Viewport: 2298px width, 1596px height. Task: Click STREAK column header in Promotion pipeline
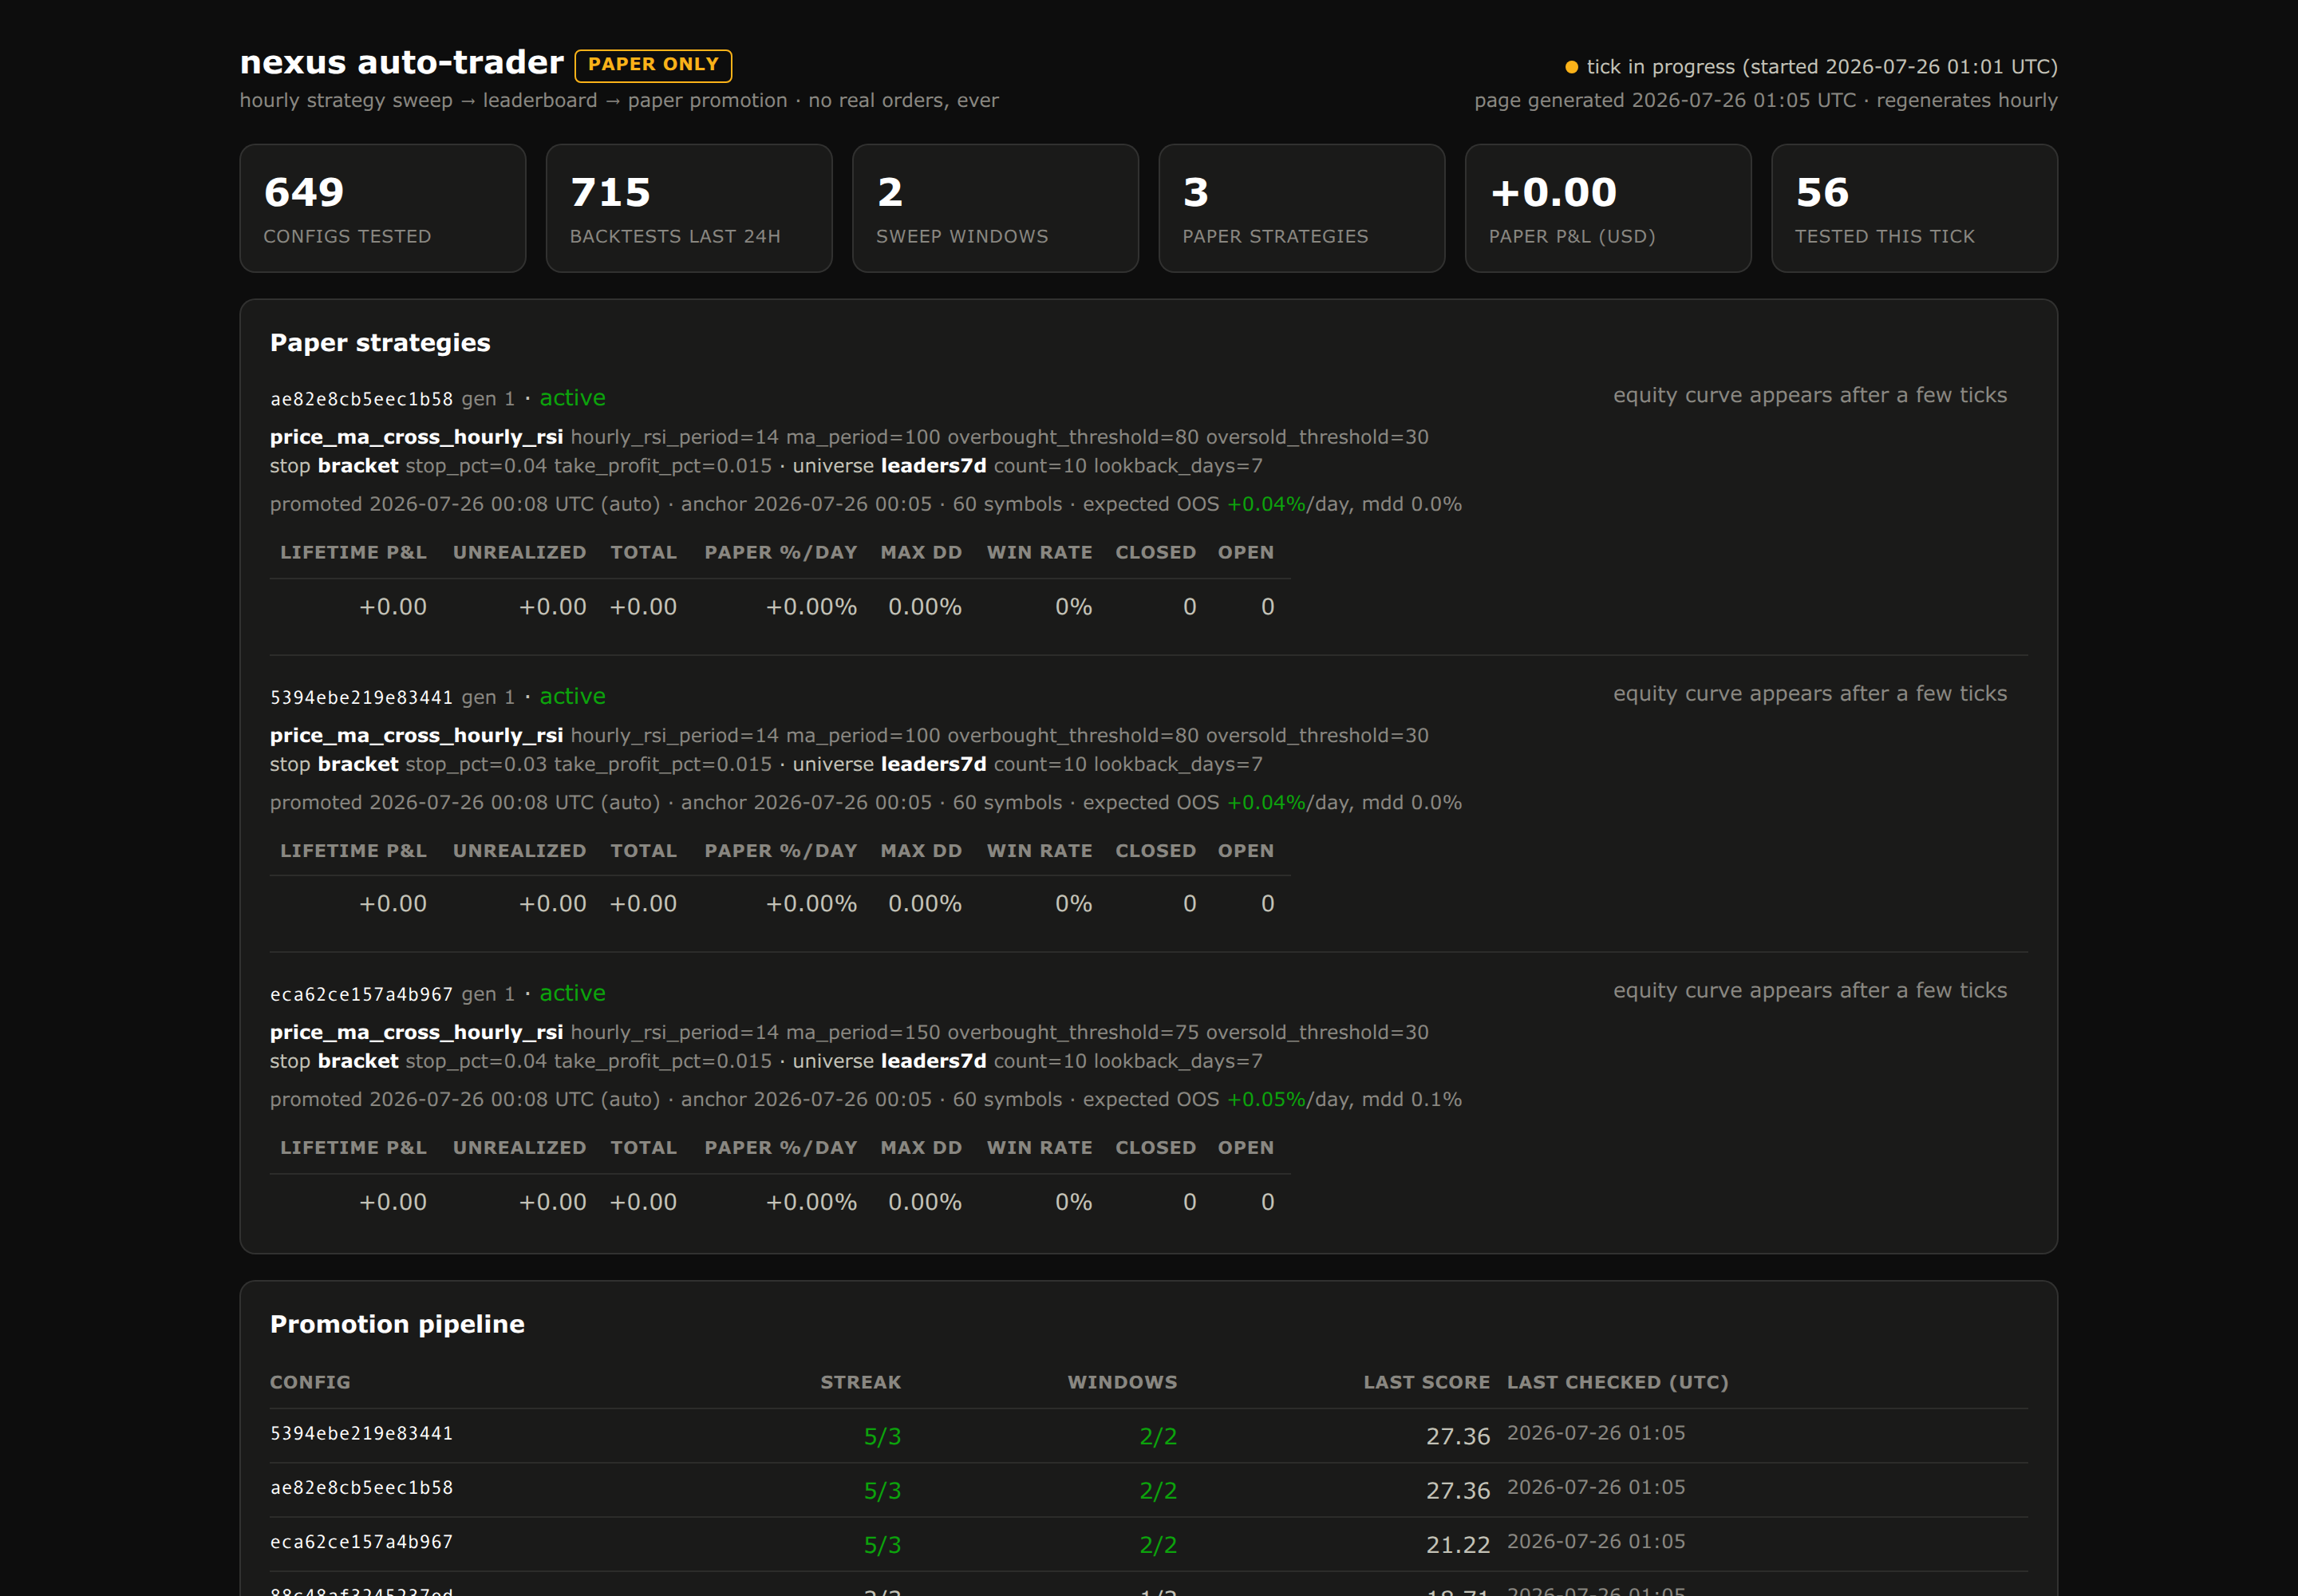tap(860, 1382)
